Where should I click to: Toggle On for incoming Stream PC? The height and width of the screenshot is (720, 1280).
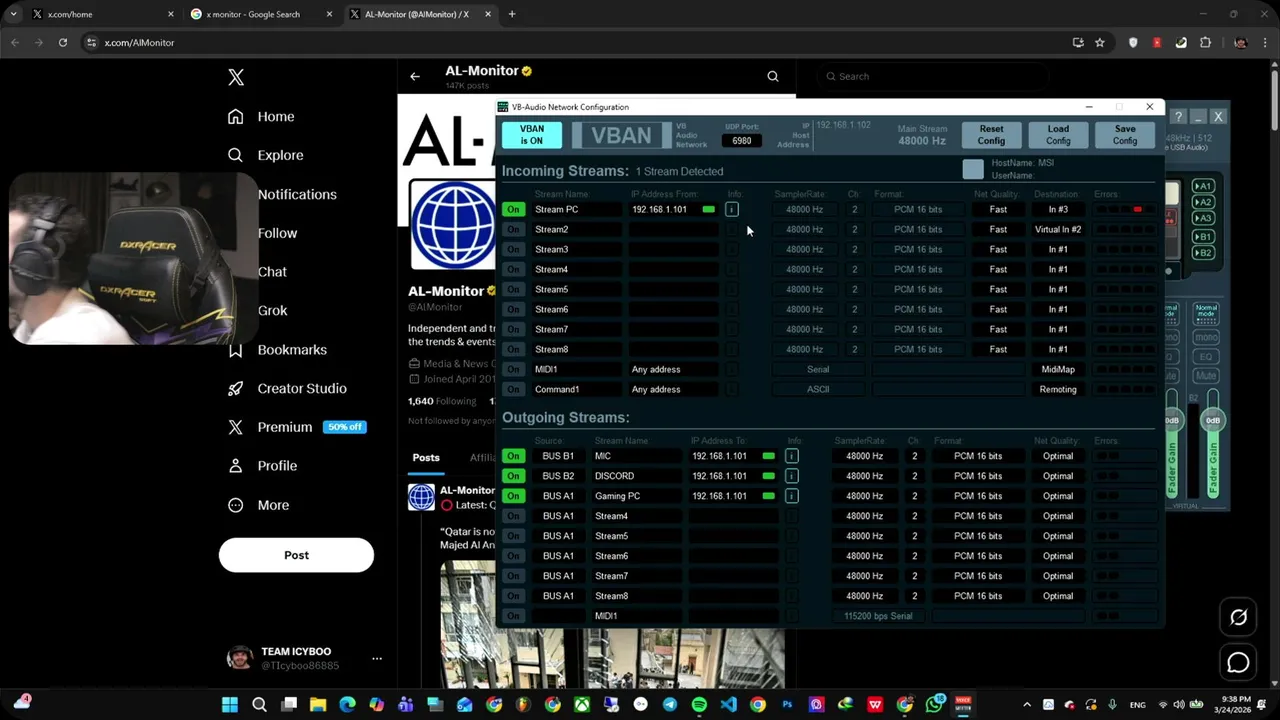tap(513, 209)
